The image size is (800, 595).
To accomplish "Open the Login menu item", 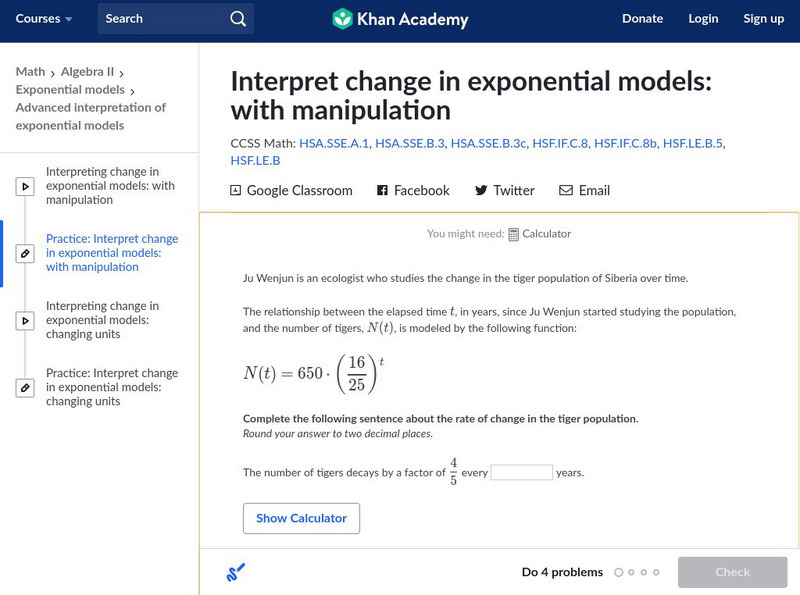I will pos(703,19).
